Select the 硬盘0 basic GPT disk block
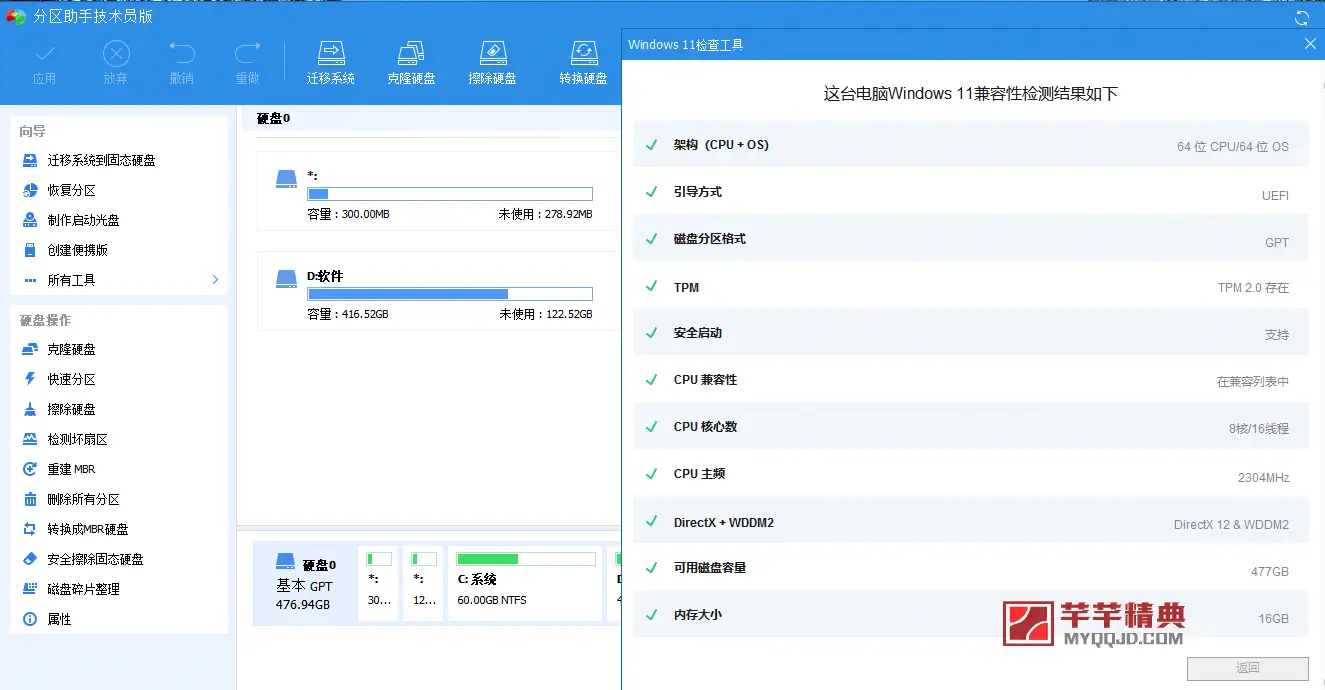 tap(304, 584)
